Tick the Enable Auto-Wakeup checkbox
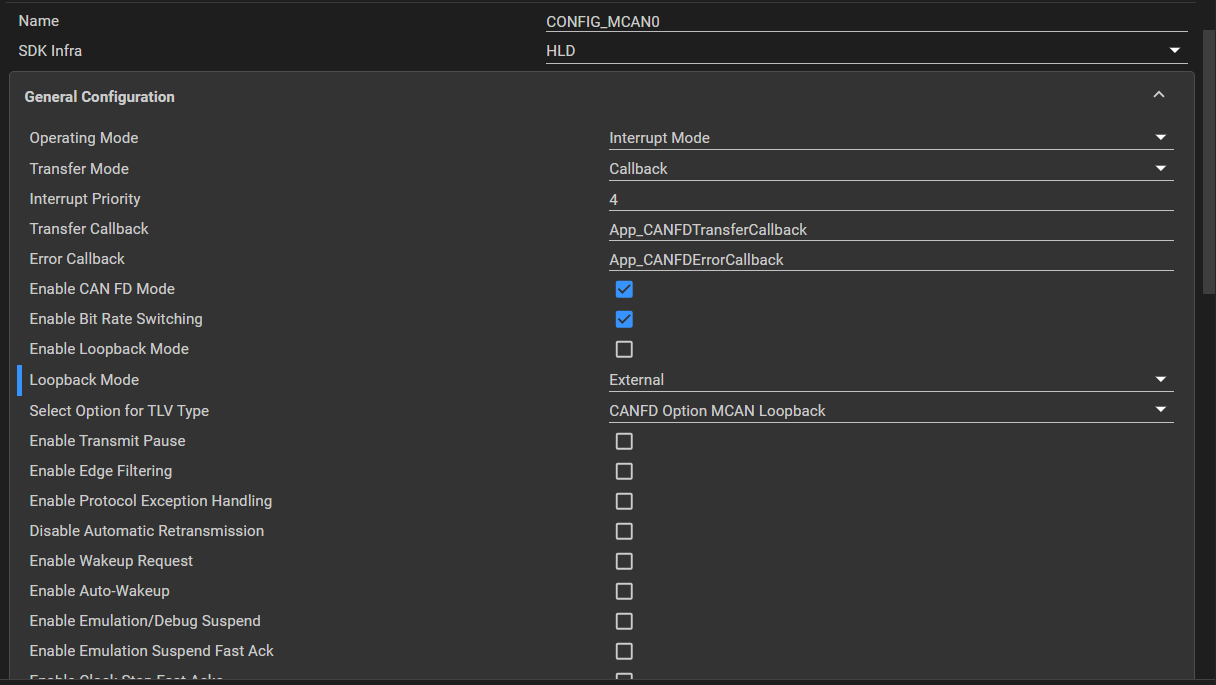This screenshot has width=1216, height=685. 624,591
